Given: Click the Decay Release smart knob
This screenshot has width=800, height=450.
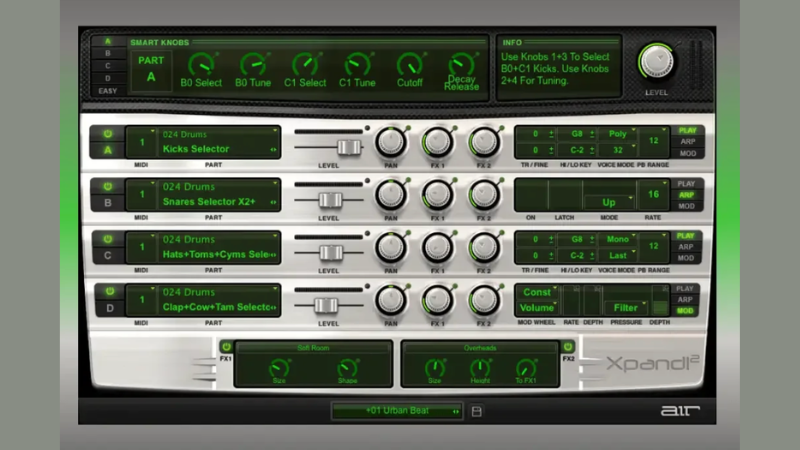Looking at the screenshot, I should point(461,64).
